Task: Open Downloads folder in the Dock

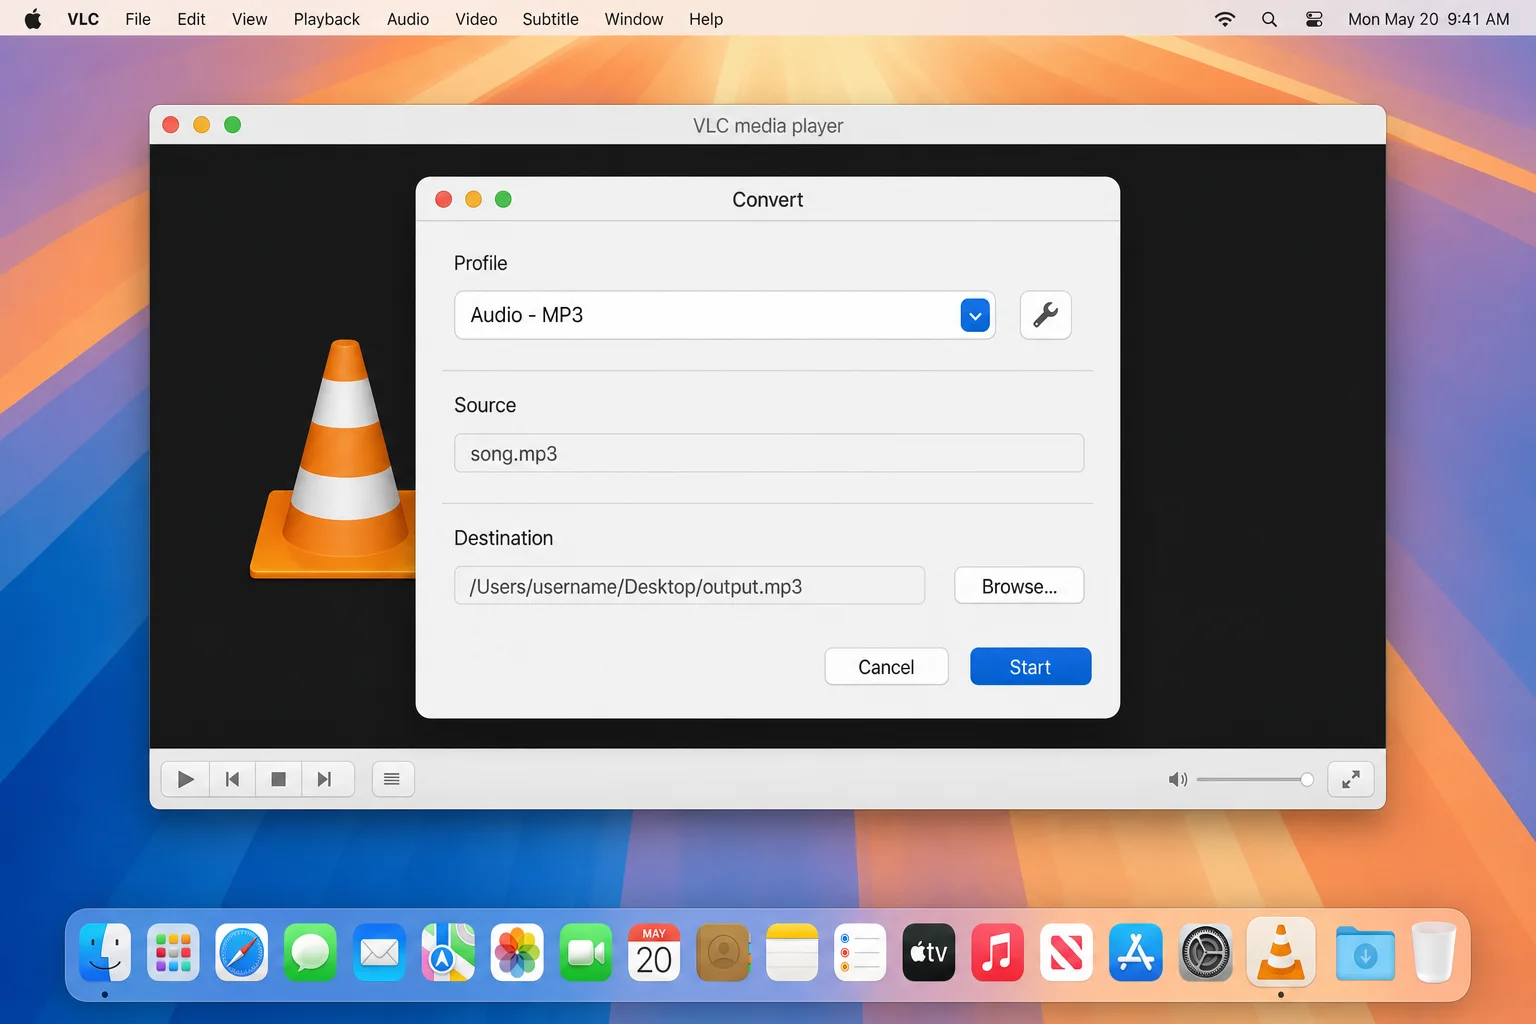Action: (1365, 952)
